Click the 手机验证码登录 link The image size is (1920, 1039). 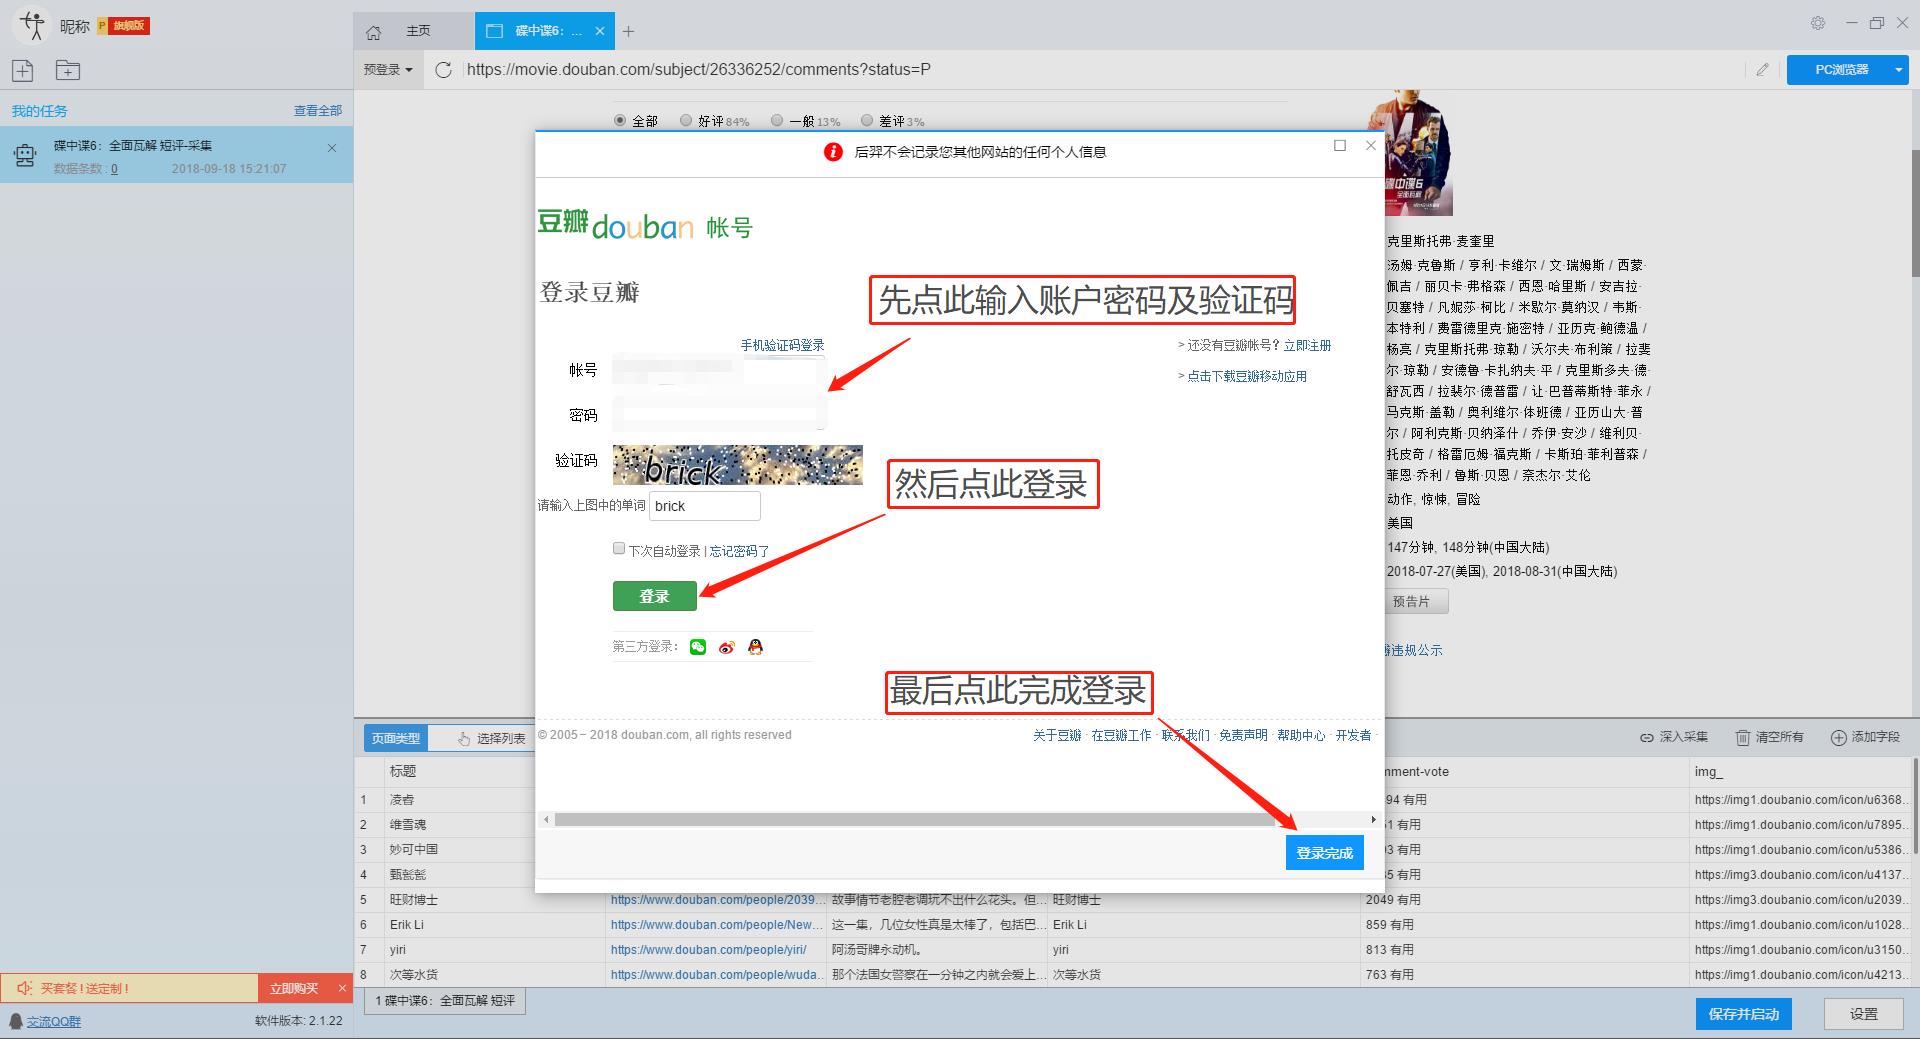(x=782, y=345)
